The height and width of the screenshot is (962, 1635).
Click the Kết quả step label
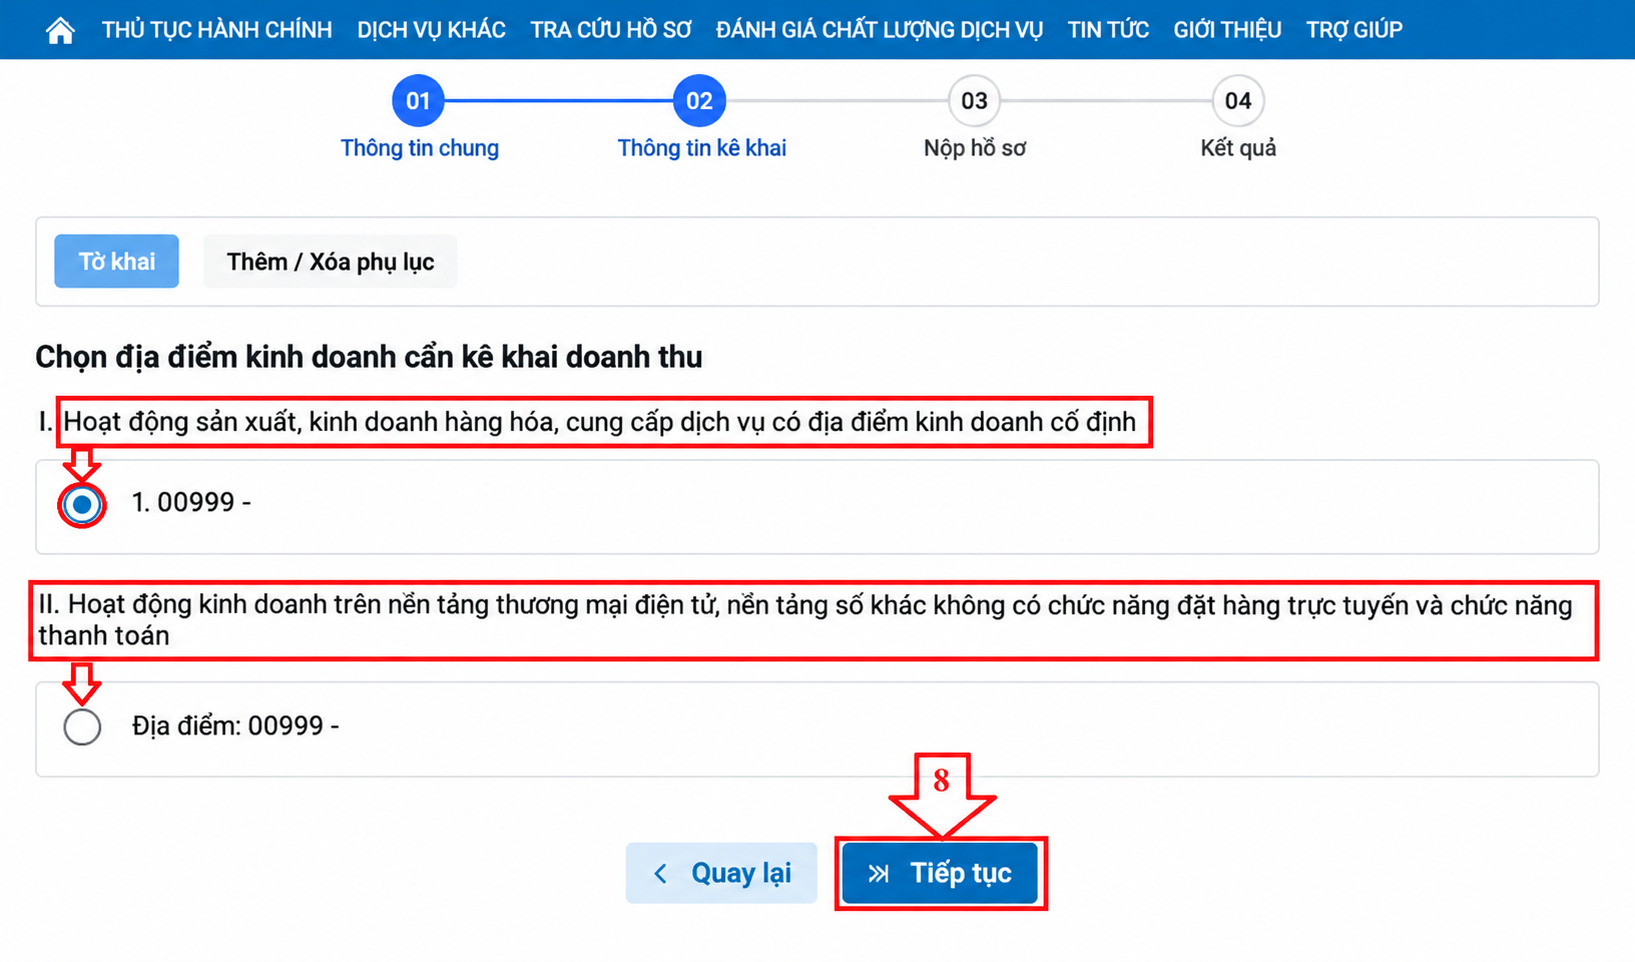1238,148
